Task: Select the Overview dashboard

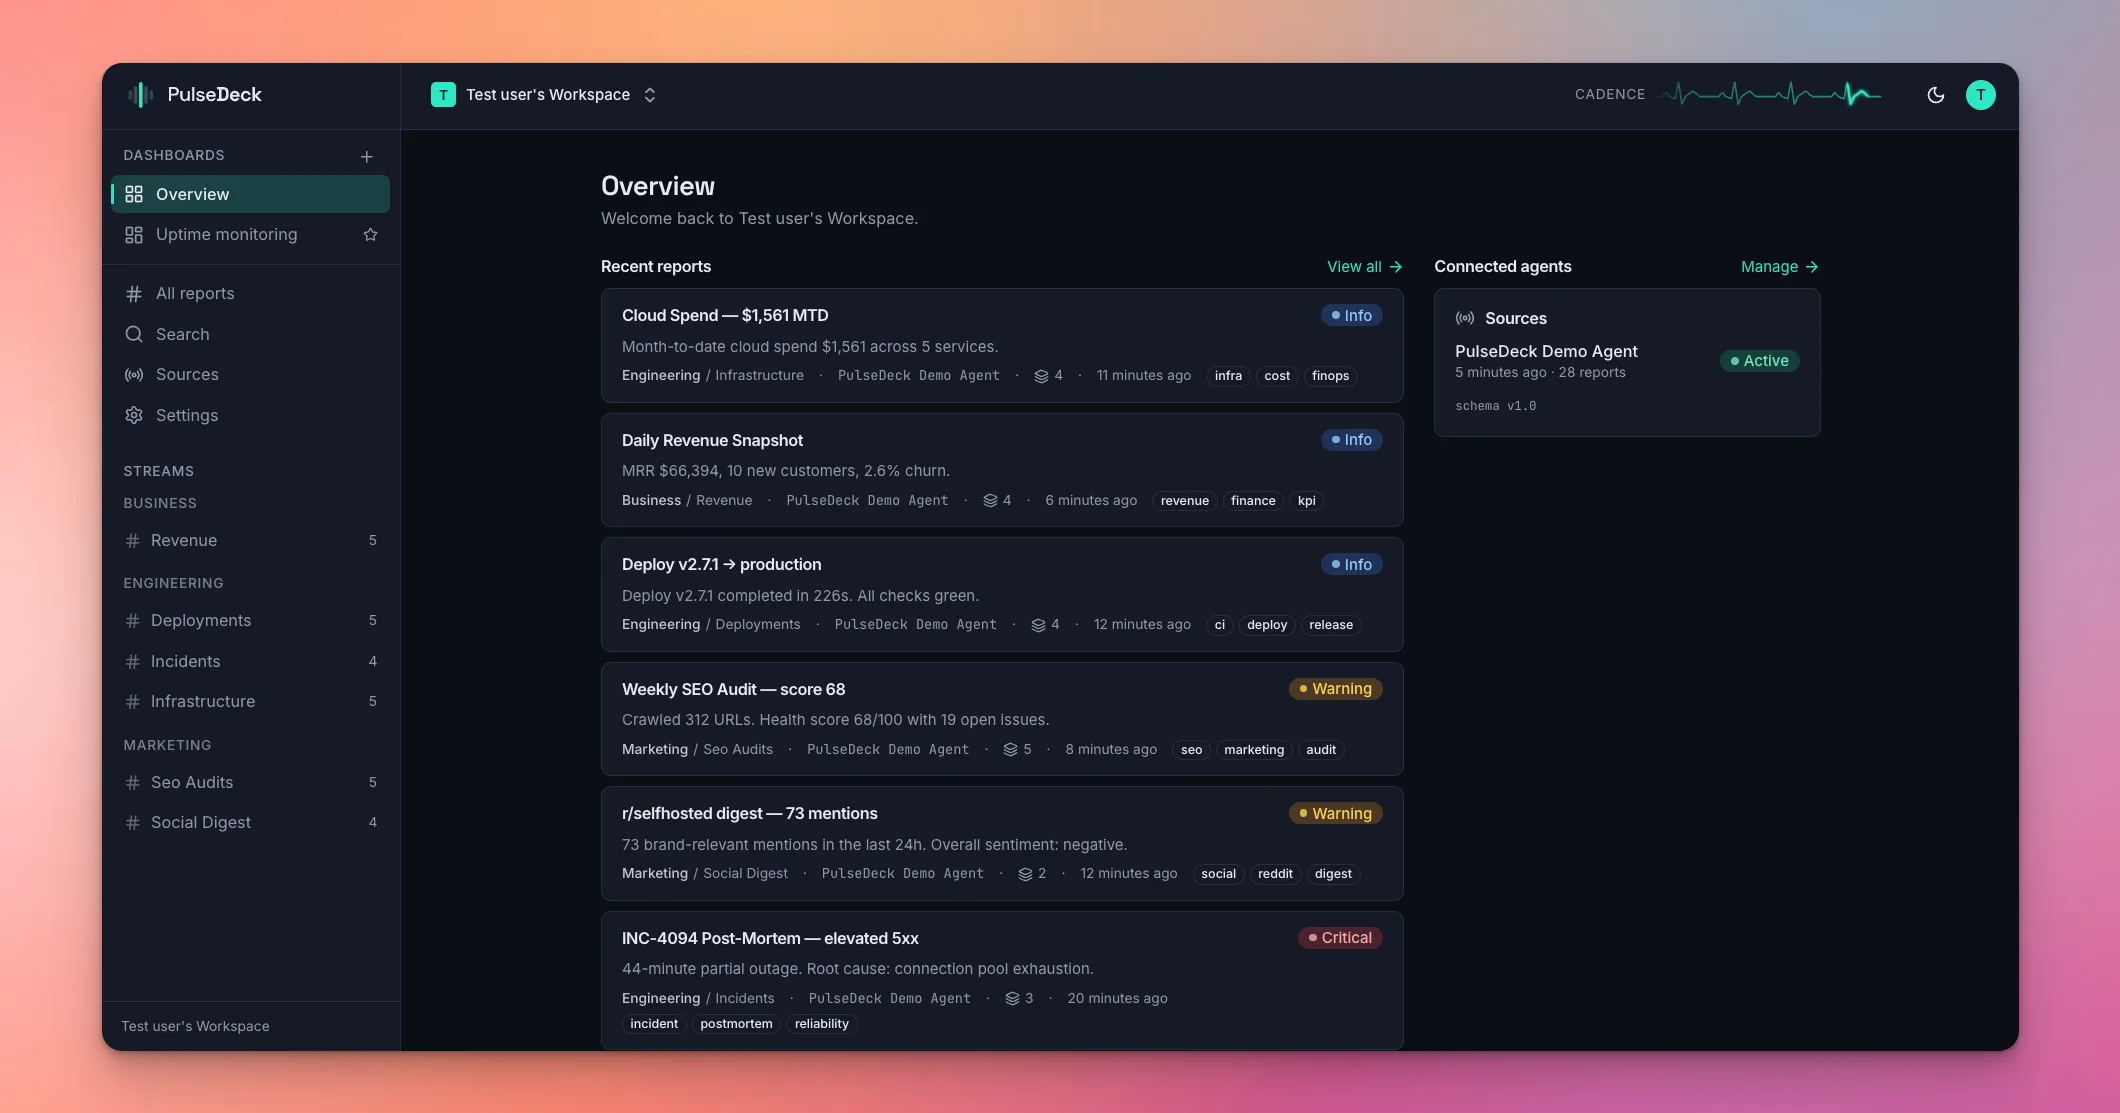Action: (250, 194)
